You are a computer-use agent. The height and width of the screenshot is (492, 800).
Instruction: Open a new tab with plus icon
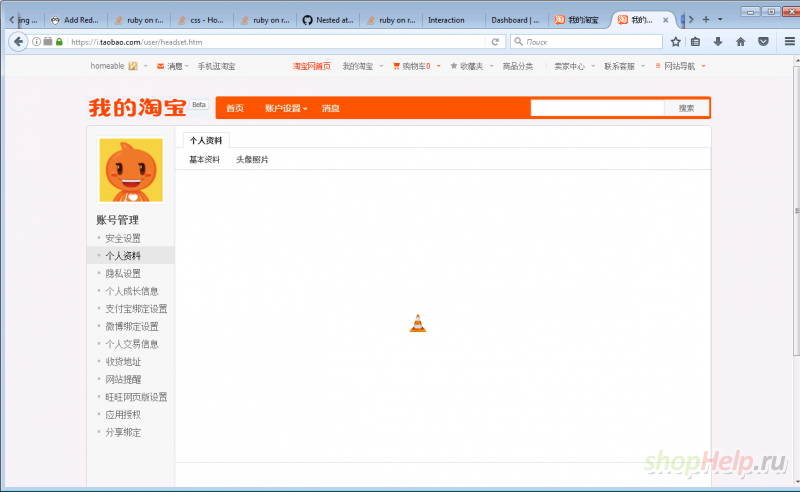(x=706, y=19)
